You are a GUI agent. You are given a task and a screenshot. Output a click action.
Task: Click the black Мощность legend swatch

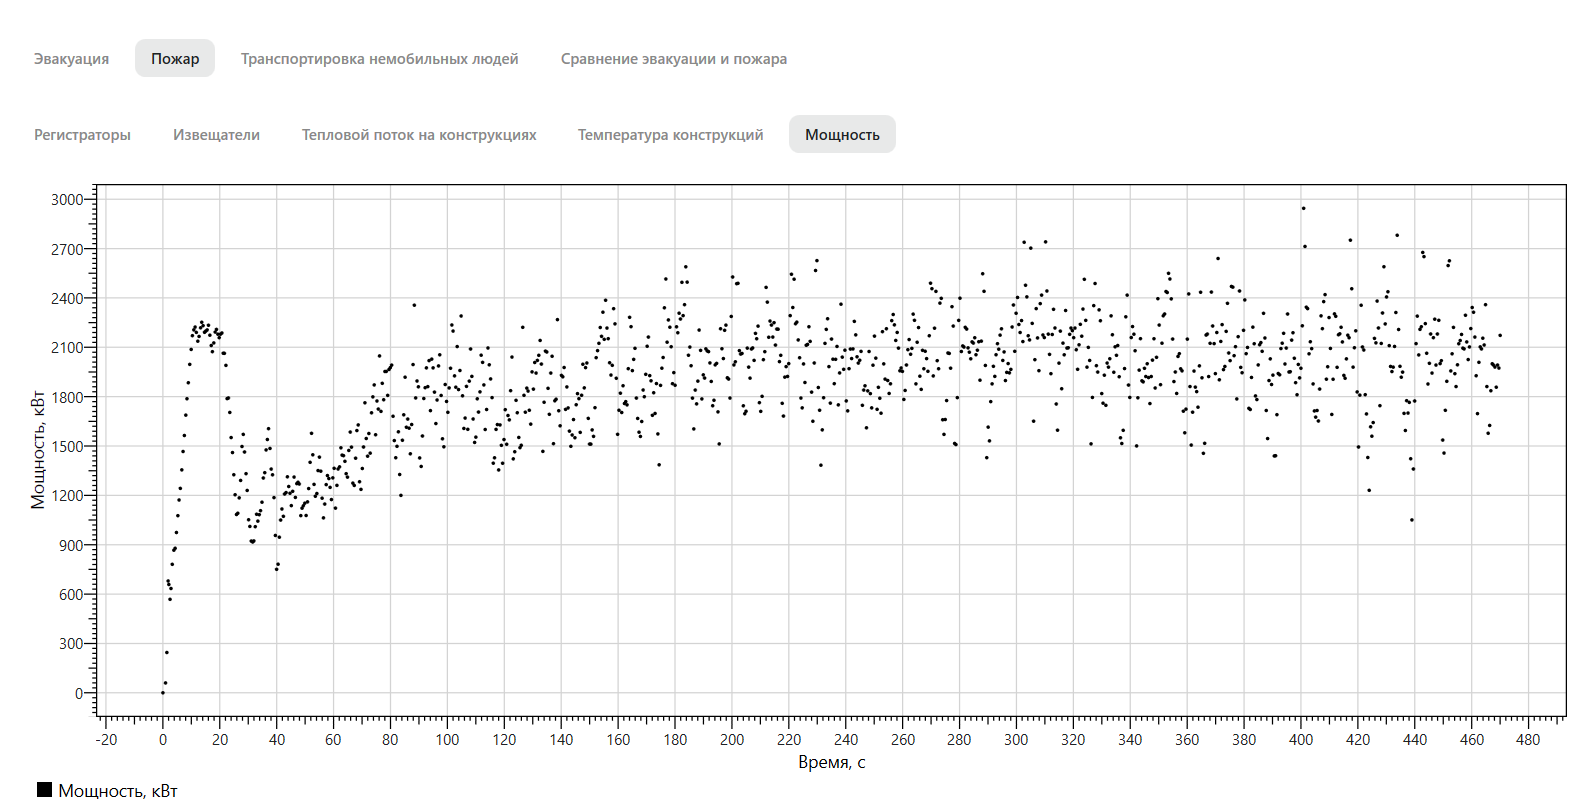[x=44, y=790]
